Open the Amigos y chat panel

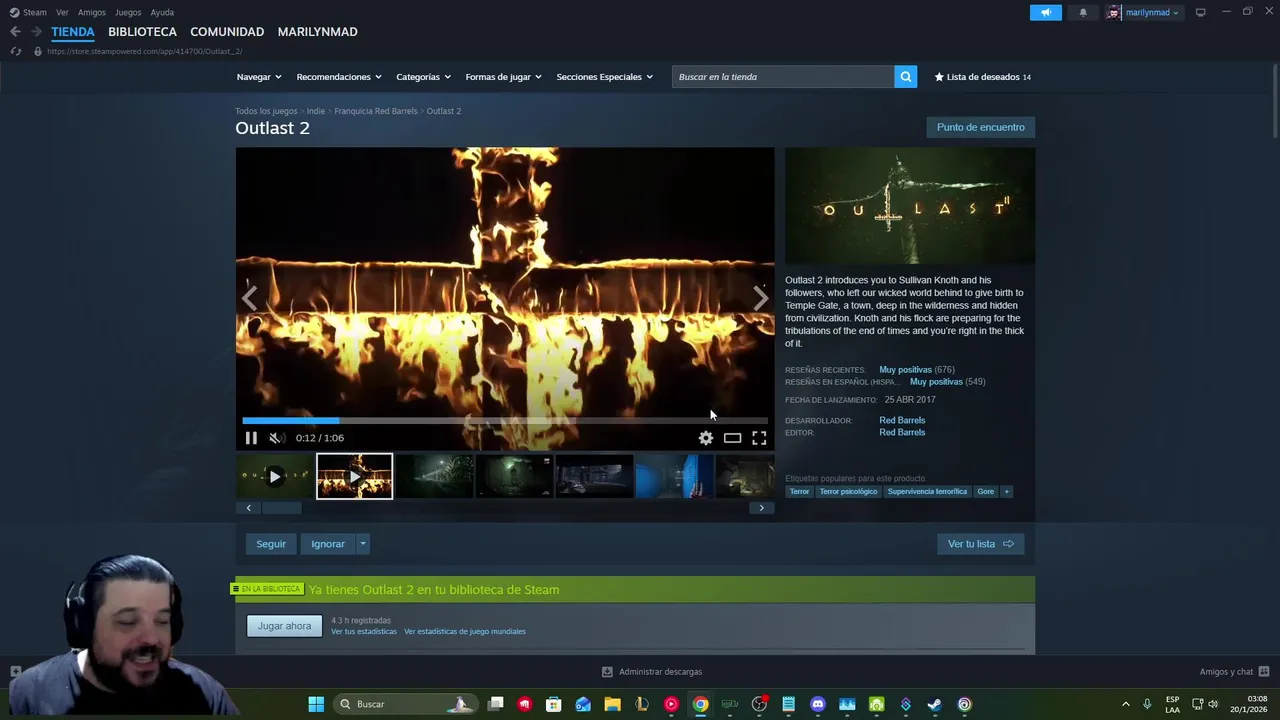pyautogui.click(x=1234, y=672)
